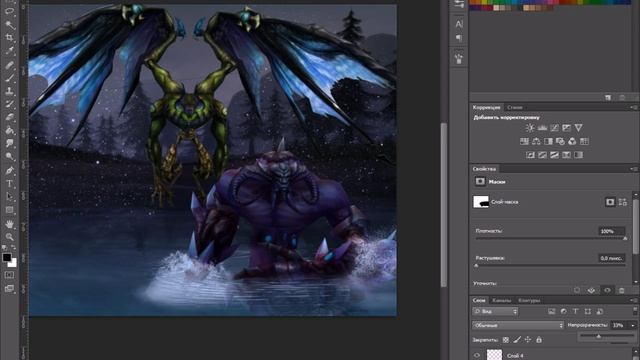This screenshot has width=640, height=360.
Task: Select the History Brush tool
Action: 10,104
